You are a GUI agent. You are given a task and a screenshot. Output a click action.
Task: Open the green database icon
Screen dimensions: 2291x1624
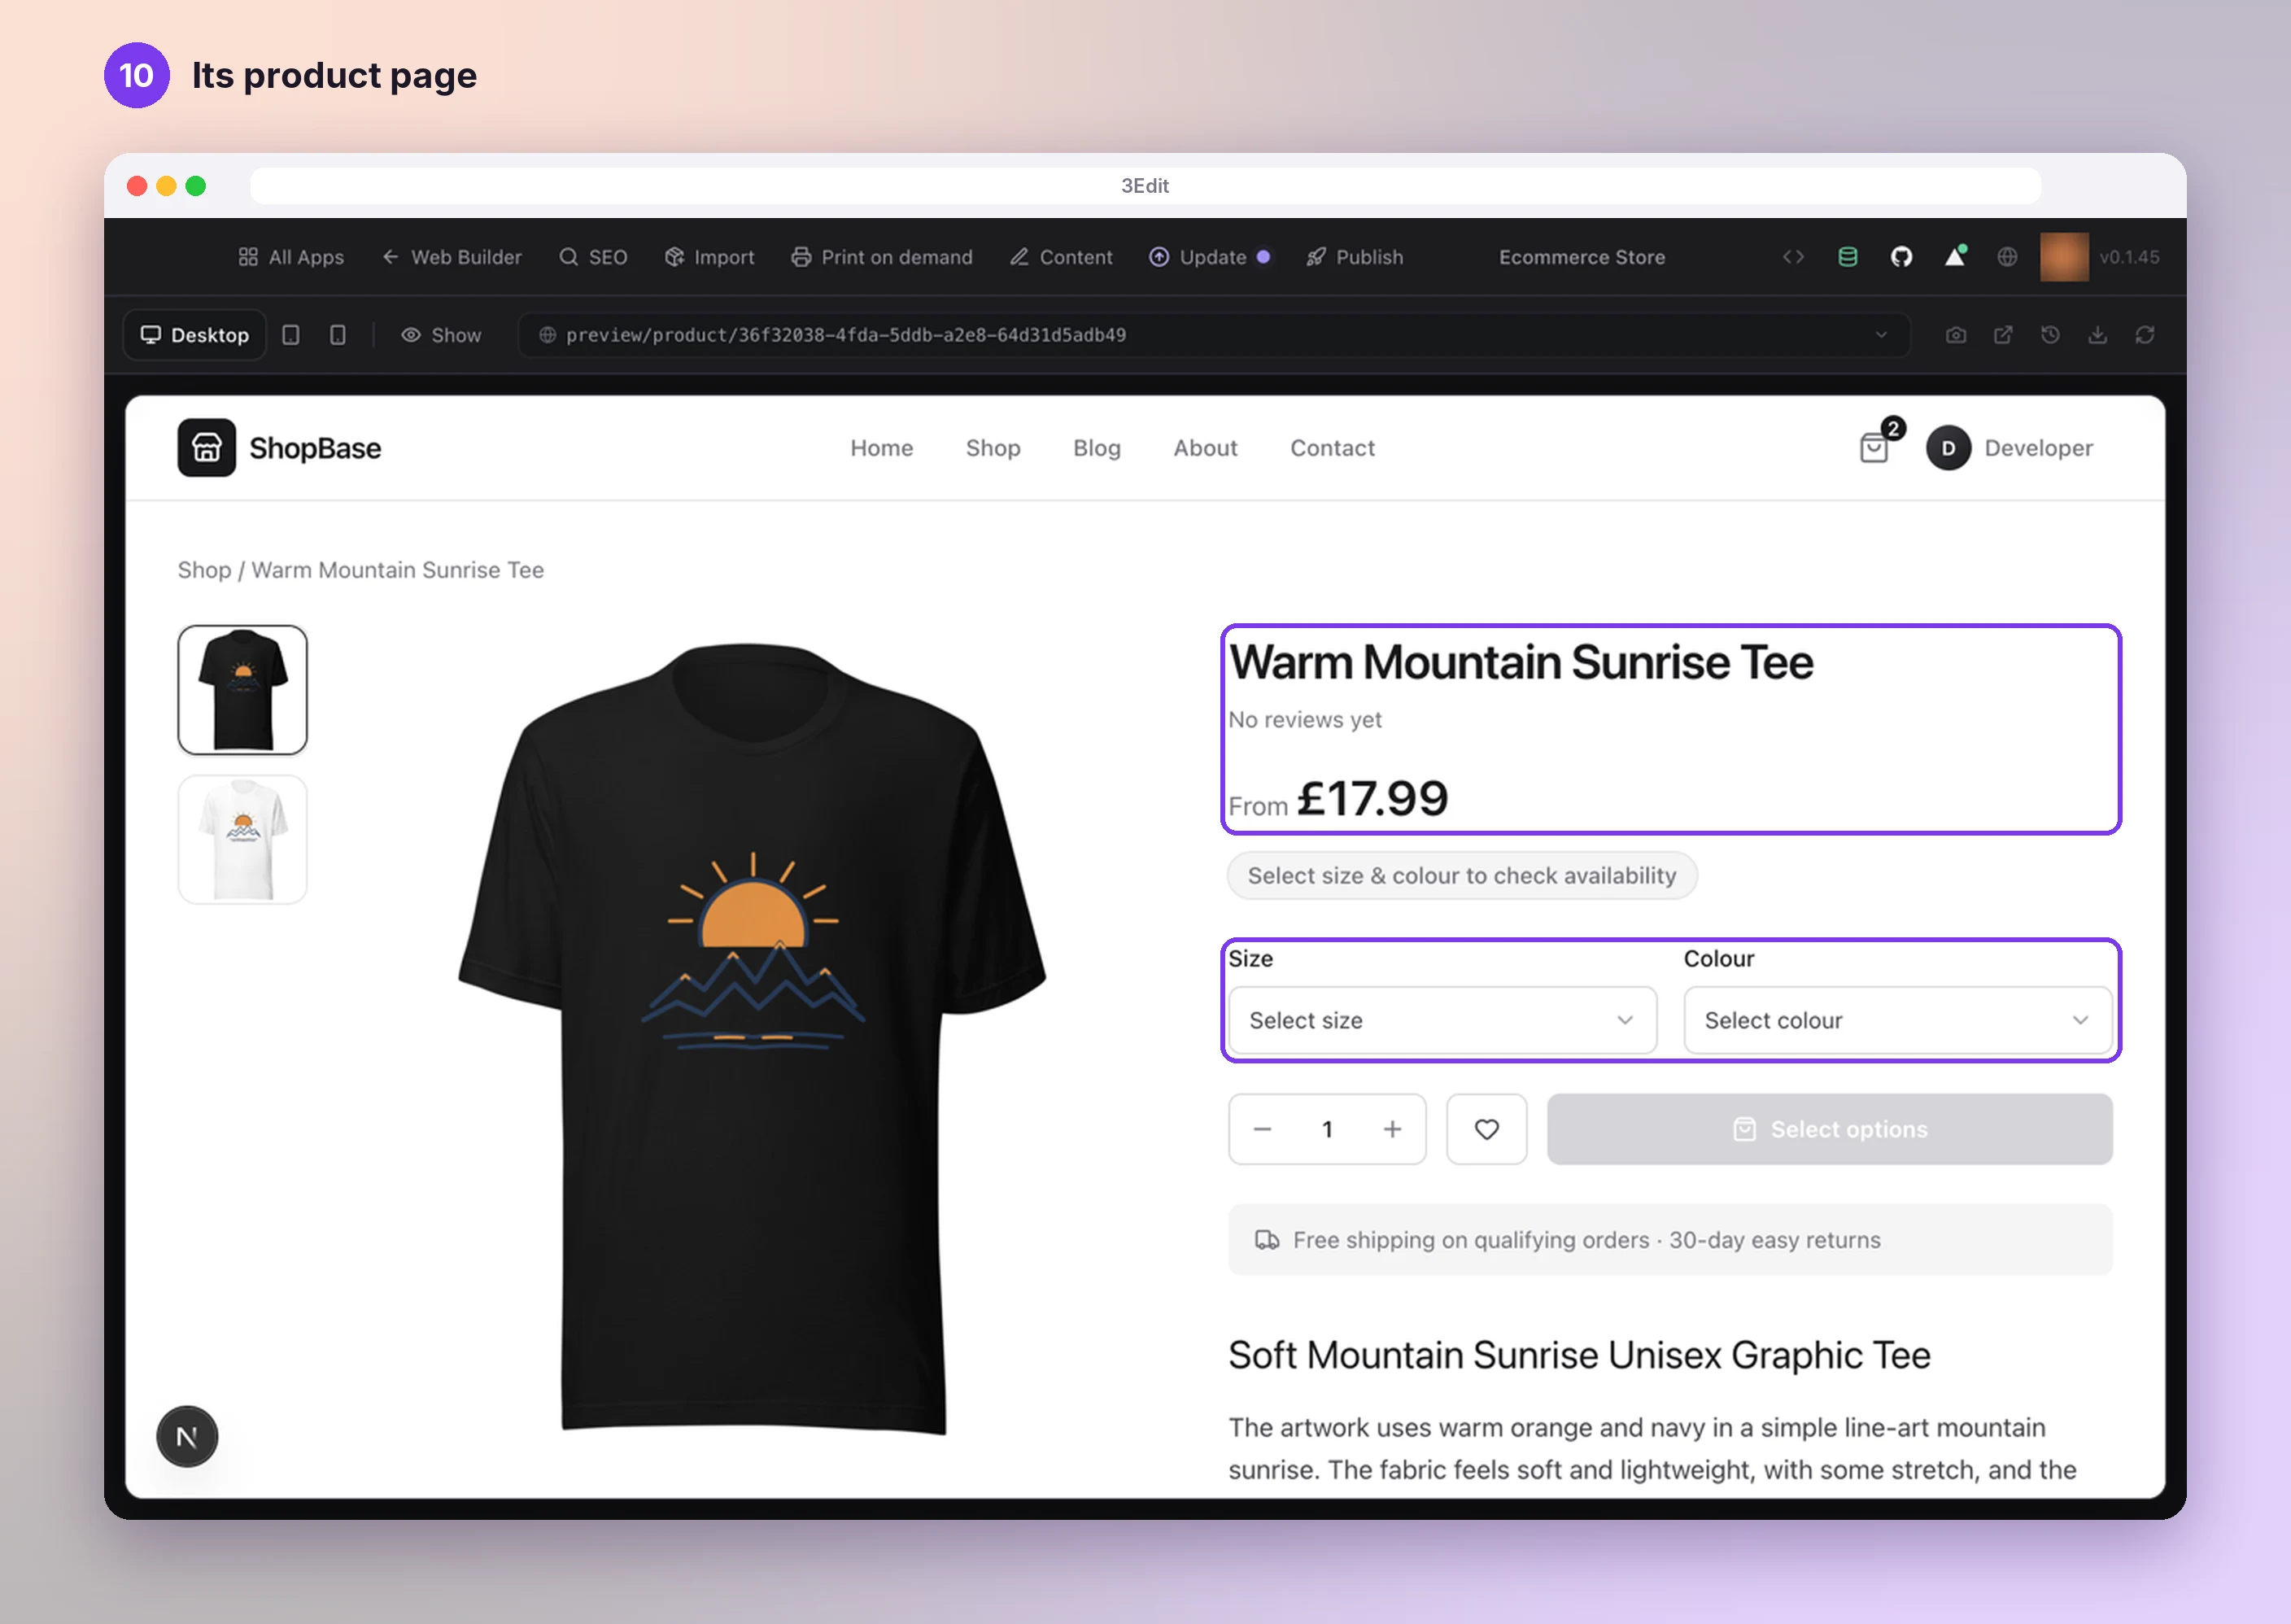click(1847, 257)
